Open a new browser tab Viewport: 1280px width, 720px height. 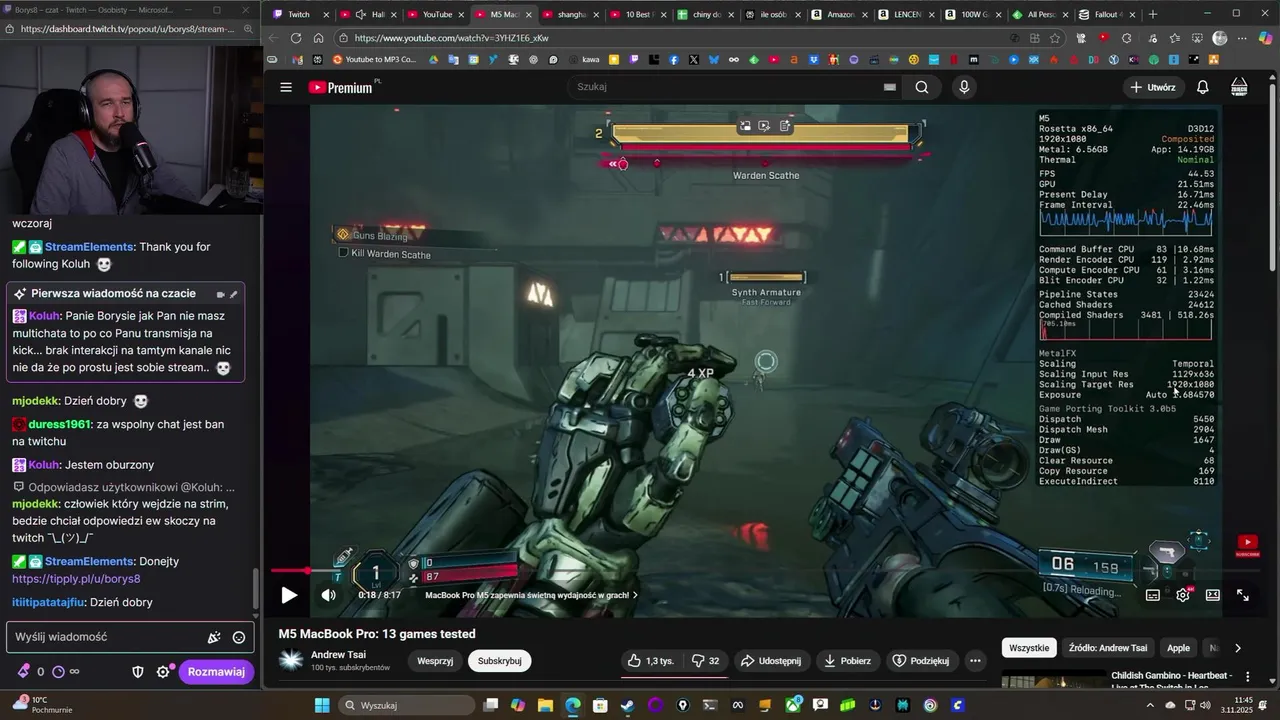coord(1153,14)
